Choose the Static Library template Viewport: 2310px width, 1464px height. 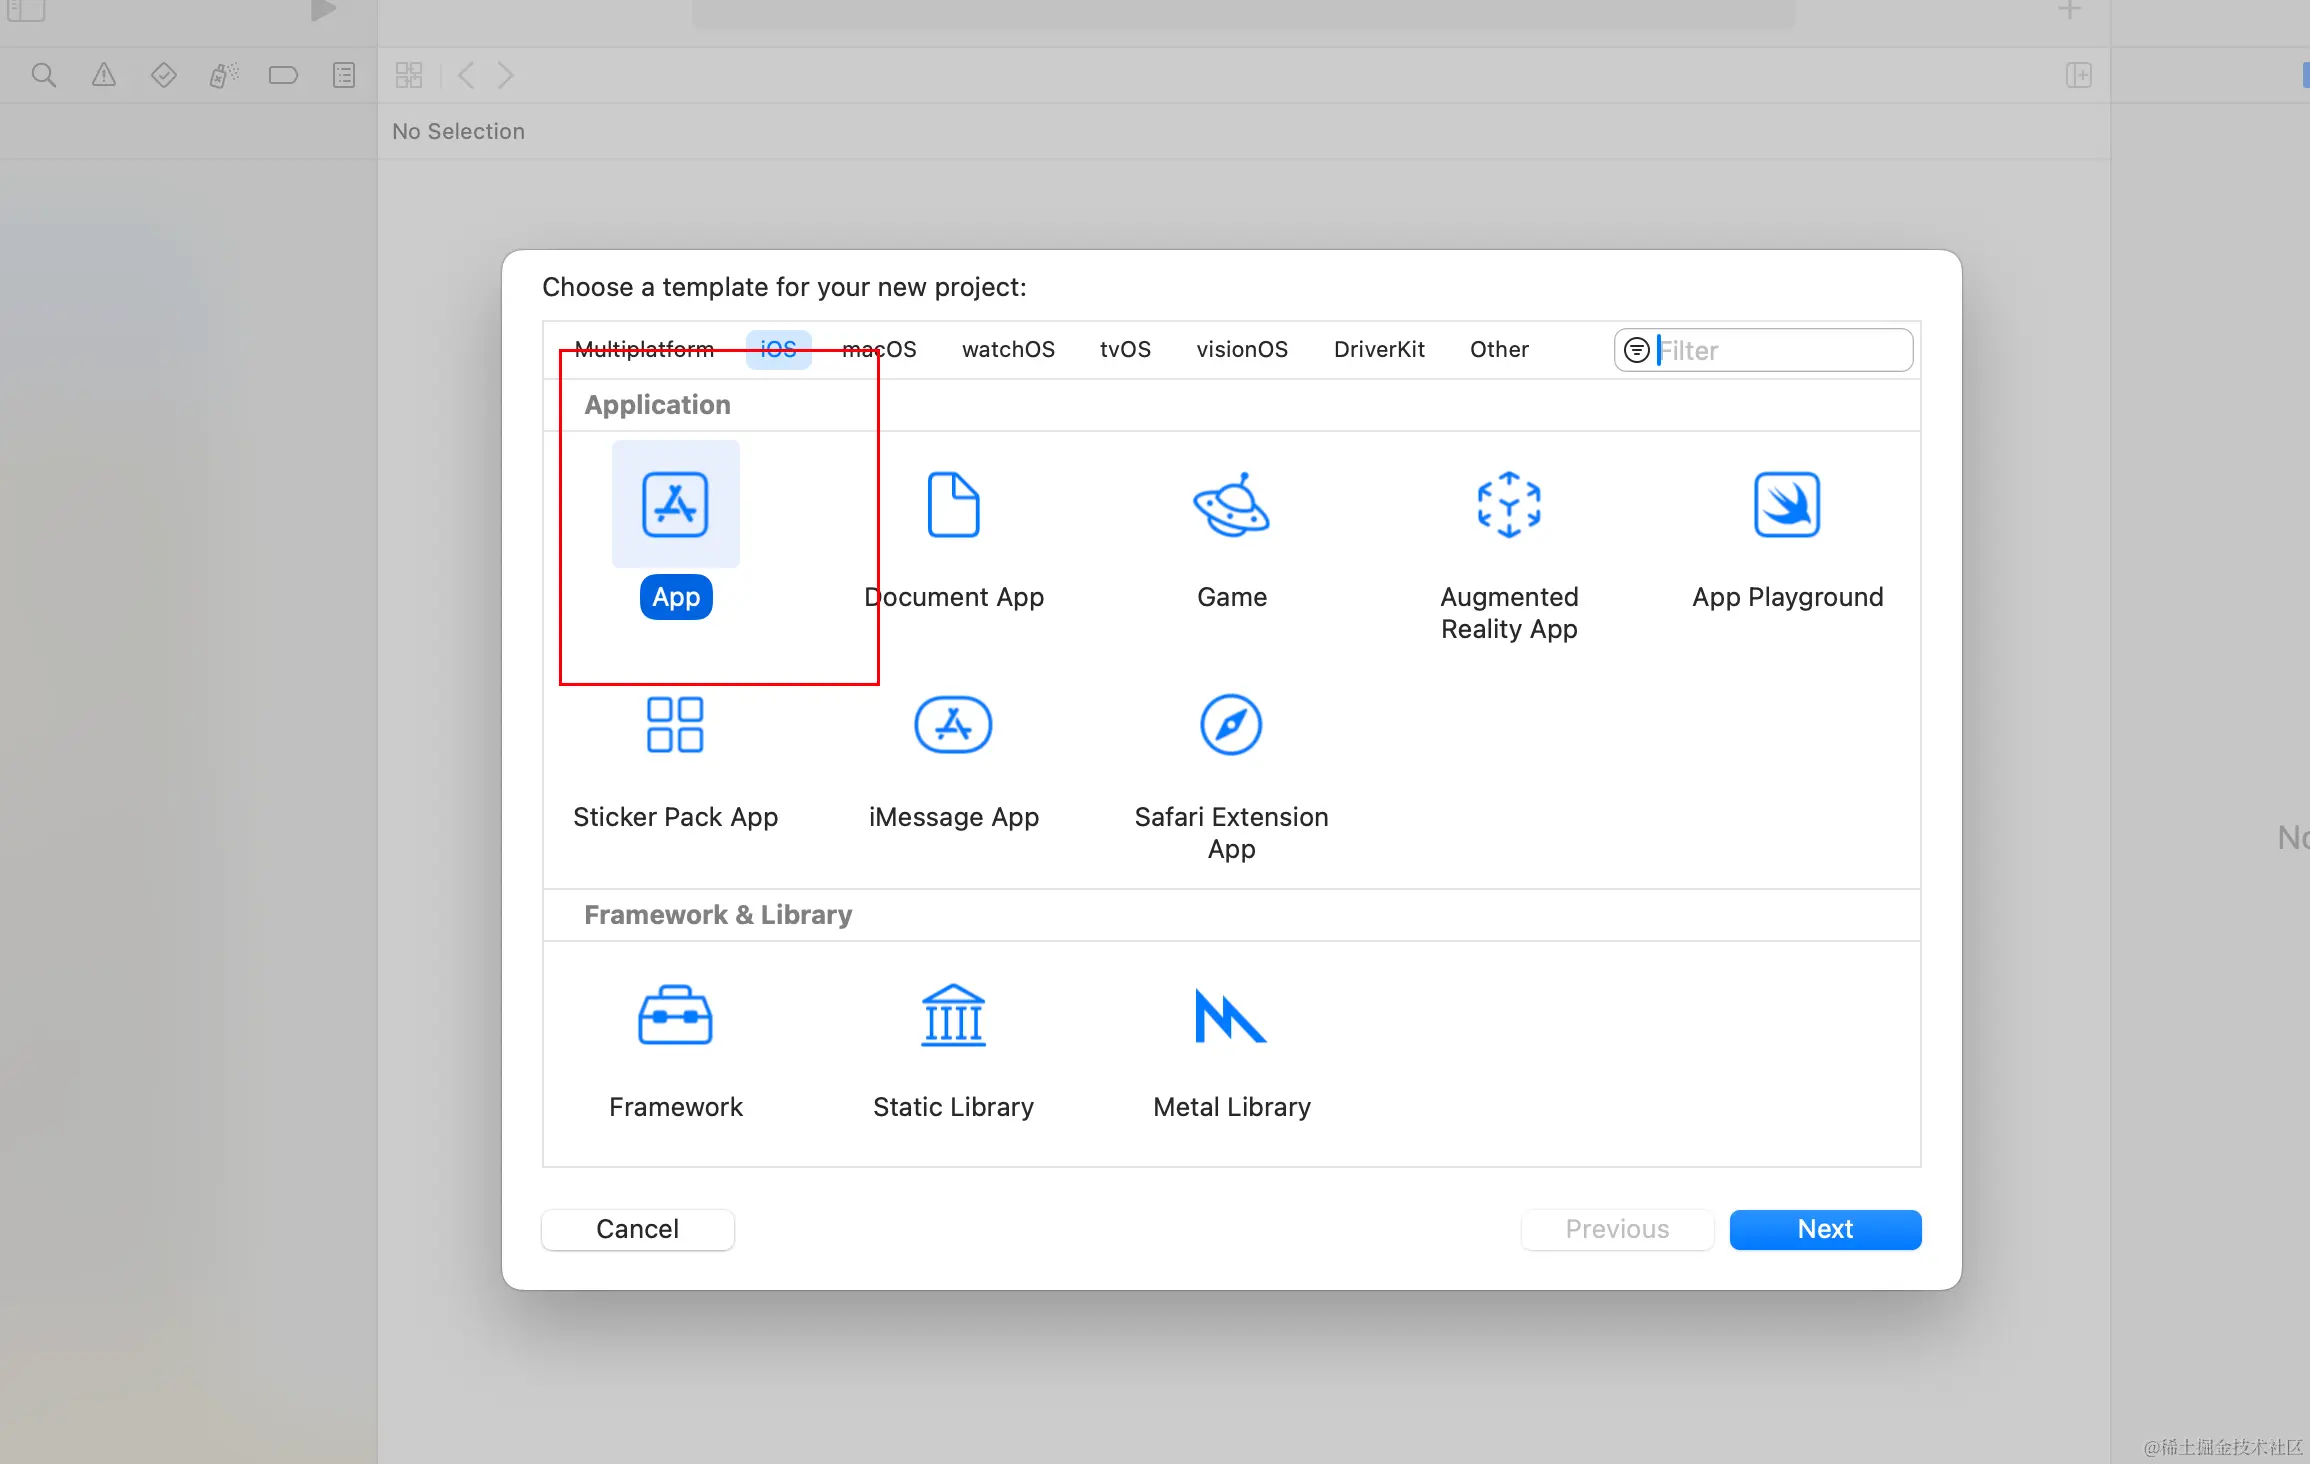[953, 1015]
